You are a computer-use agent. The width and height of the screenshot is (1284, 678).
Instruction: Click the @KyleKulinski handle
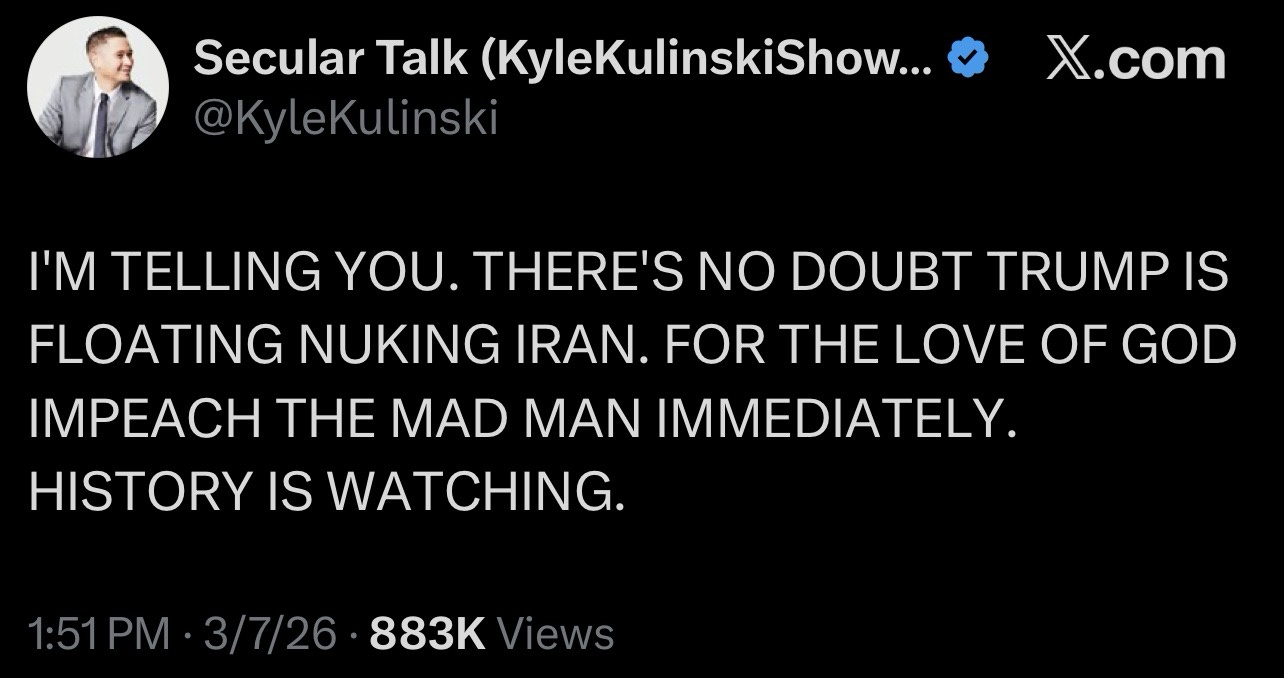(x=344, y=119)
